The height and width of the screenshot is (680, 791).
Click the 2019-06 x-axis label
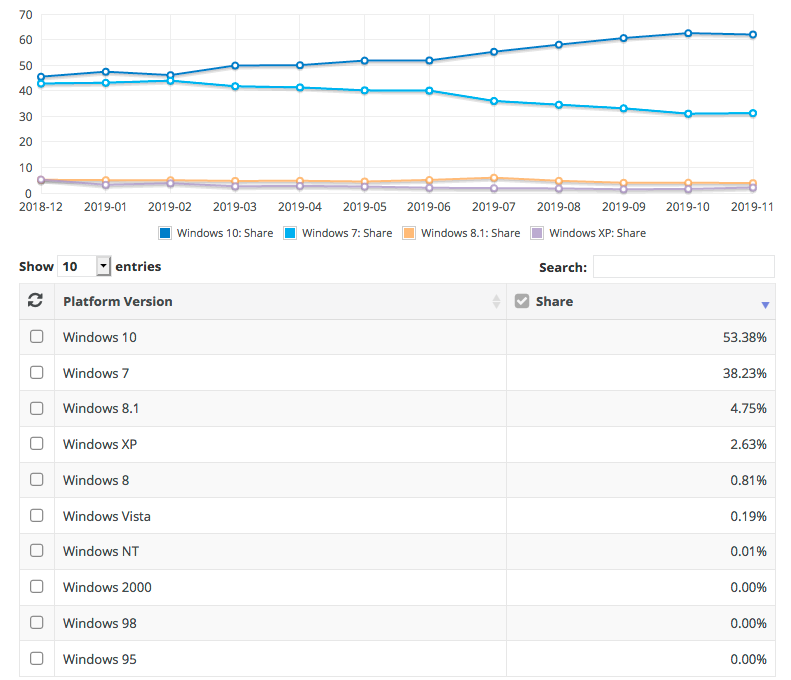click(x=429, y=207)
